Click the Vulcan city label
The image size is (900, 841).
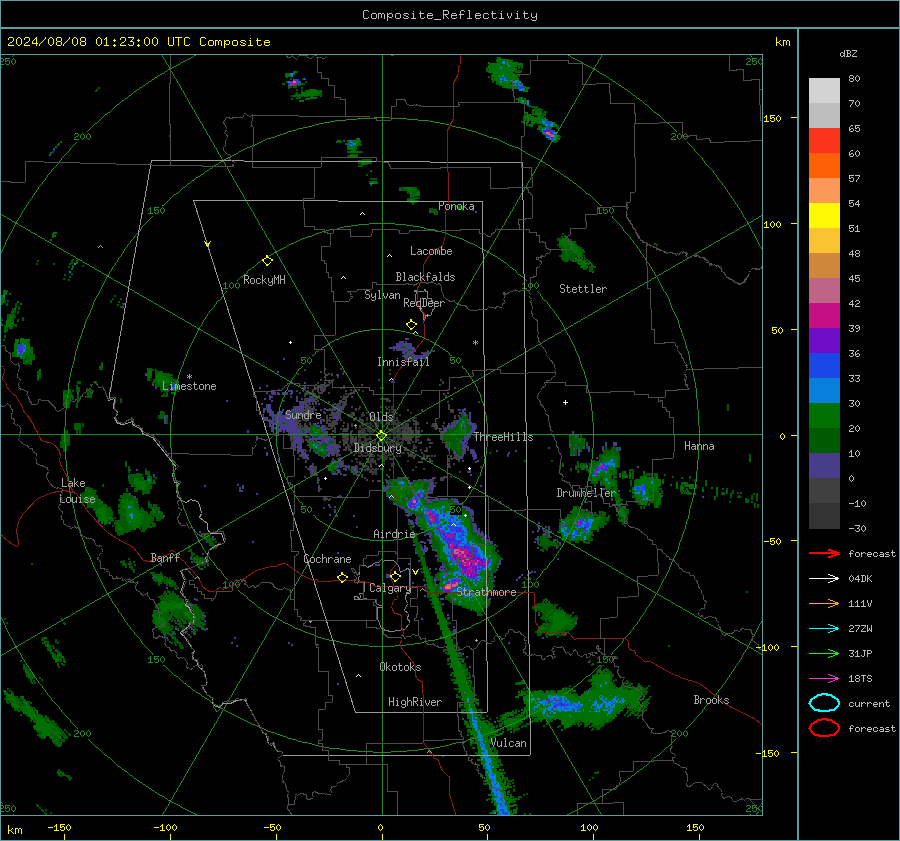509,743
